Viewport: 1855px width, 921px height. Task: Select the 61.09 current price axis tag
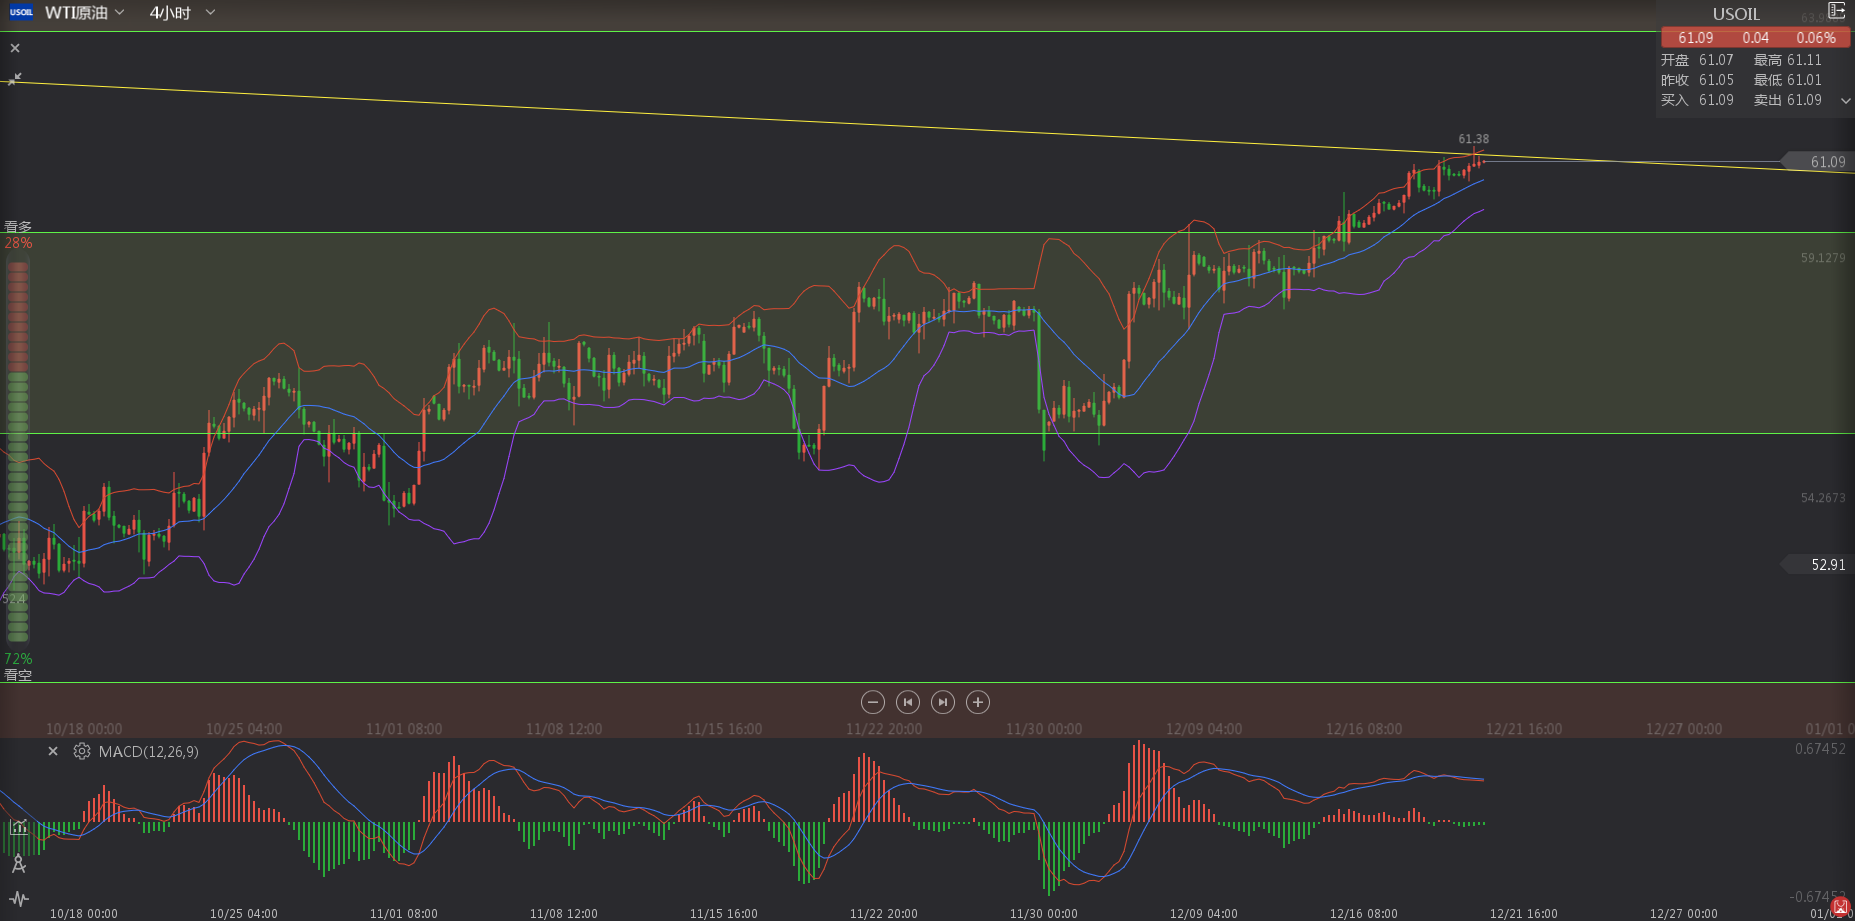pos(1826,162)
